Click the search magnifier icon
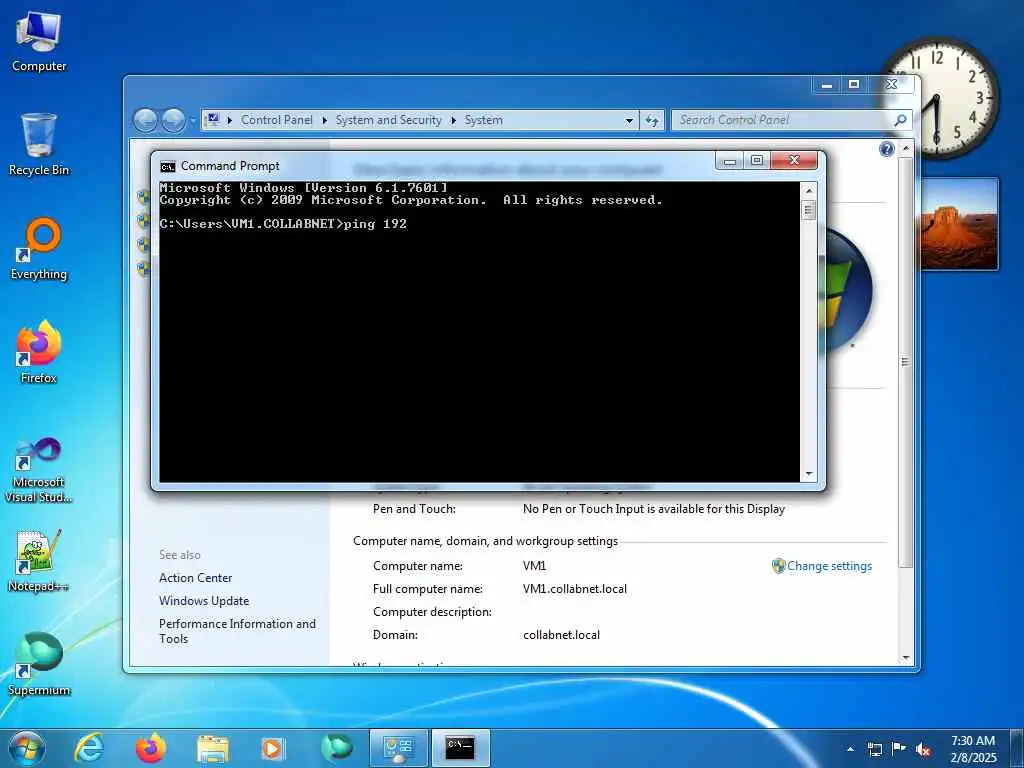 (901, 120)
